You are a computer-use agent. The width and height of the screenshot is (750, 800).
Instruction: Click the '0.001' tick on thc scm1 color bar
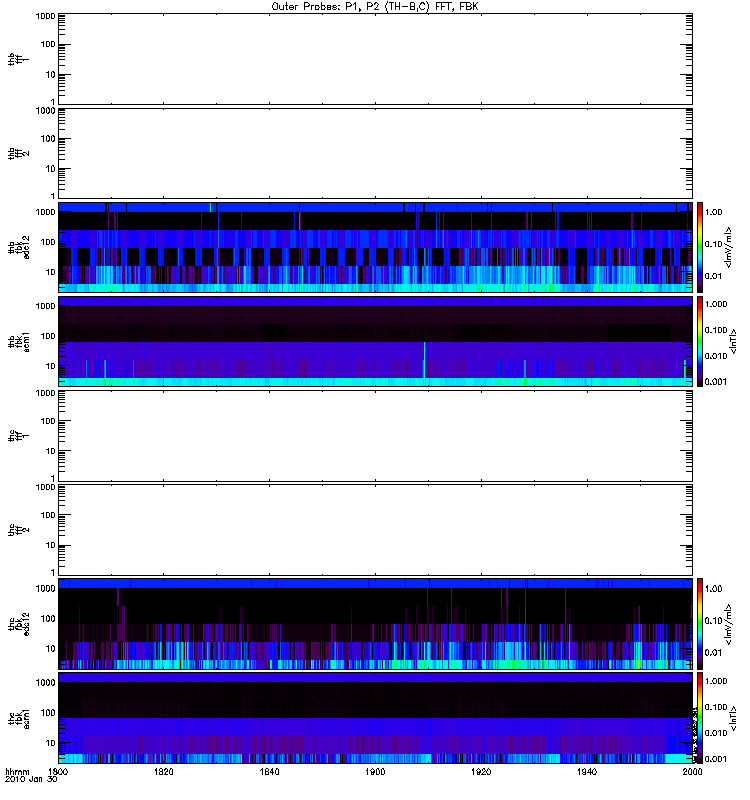point(716,759)
